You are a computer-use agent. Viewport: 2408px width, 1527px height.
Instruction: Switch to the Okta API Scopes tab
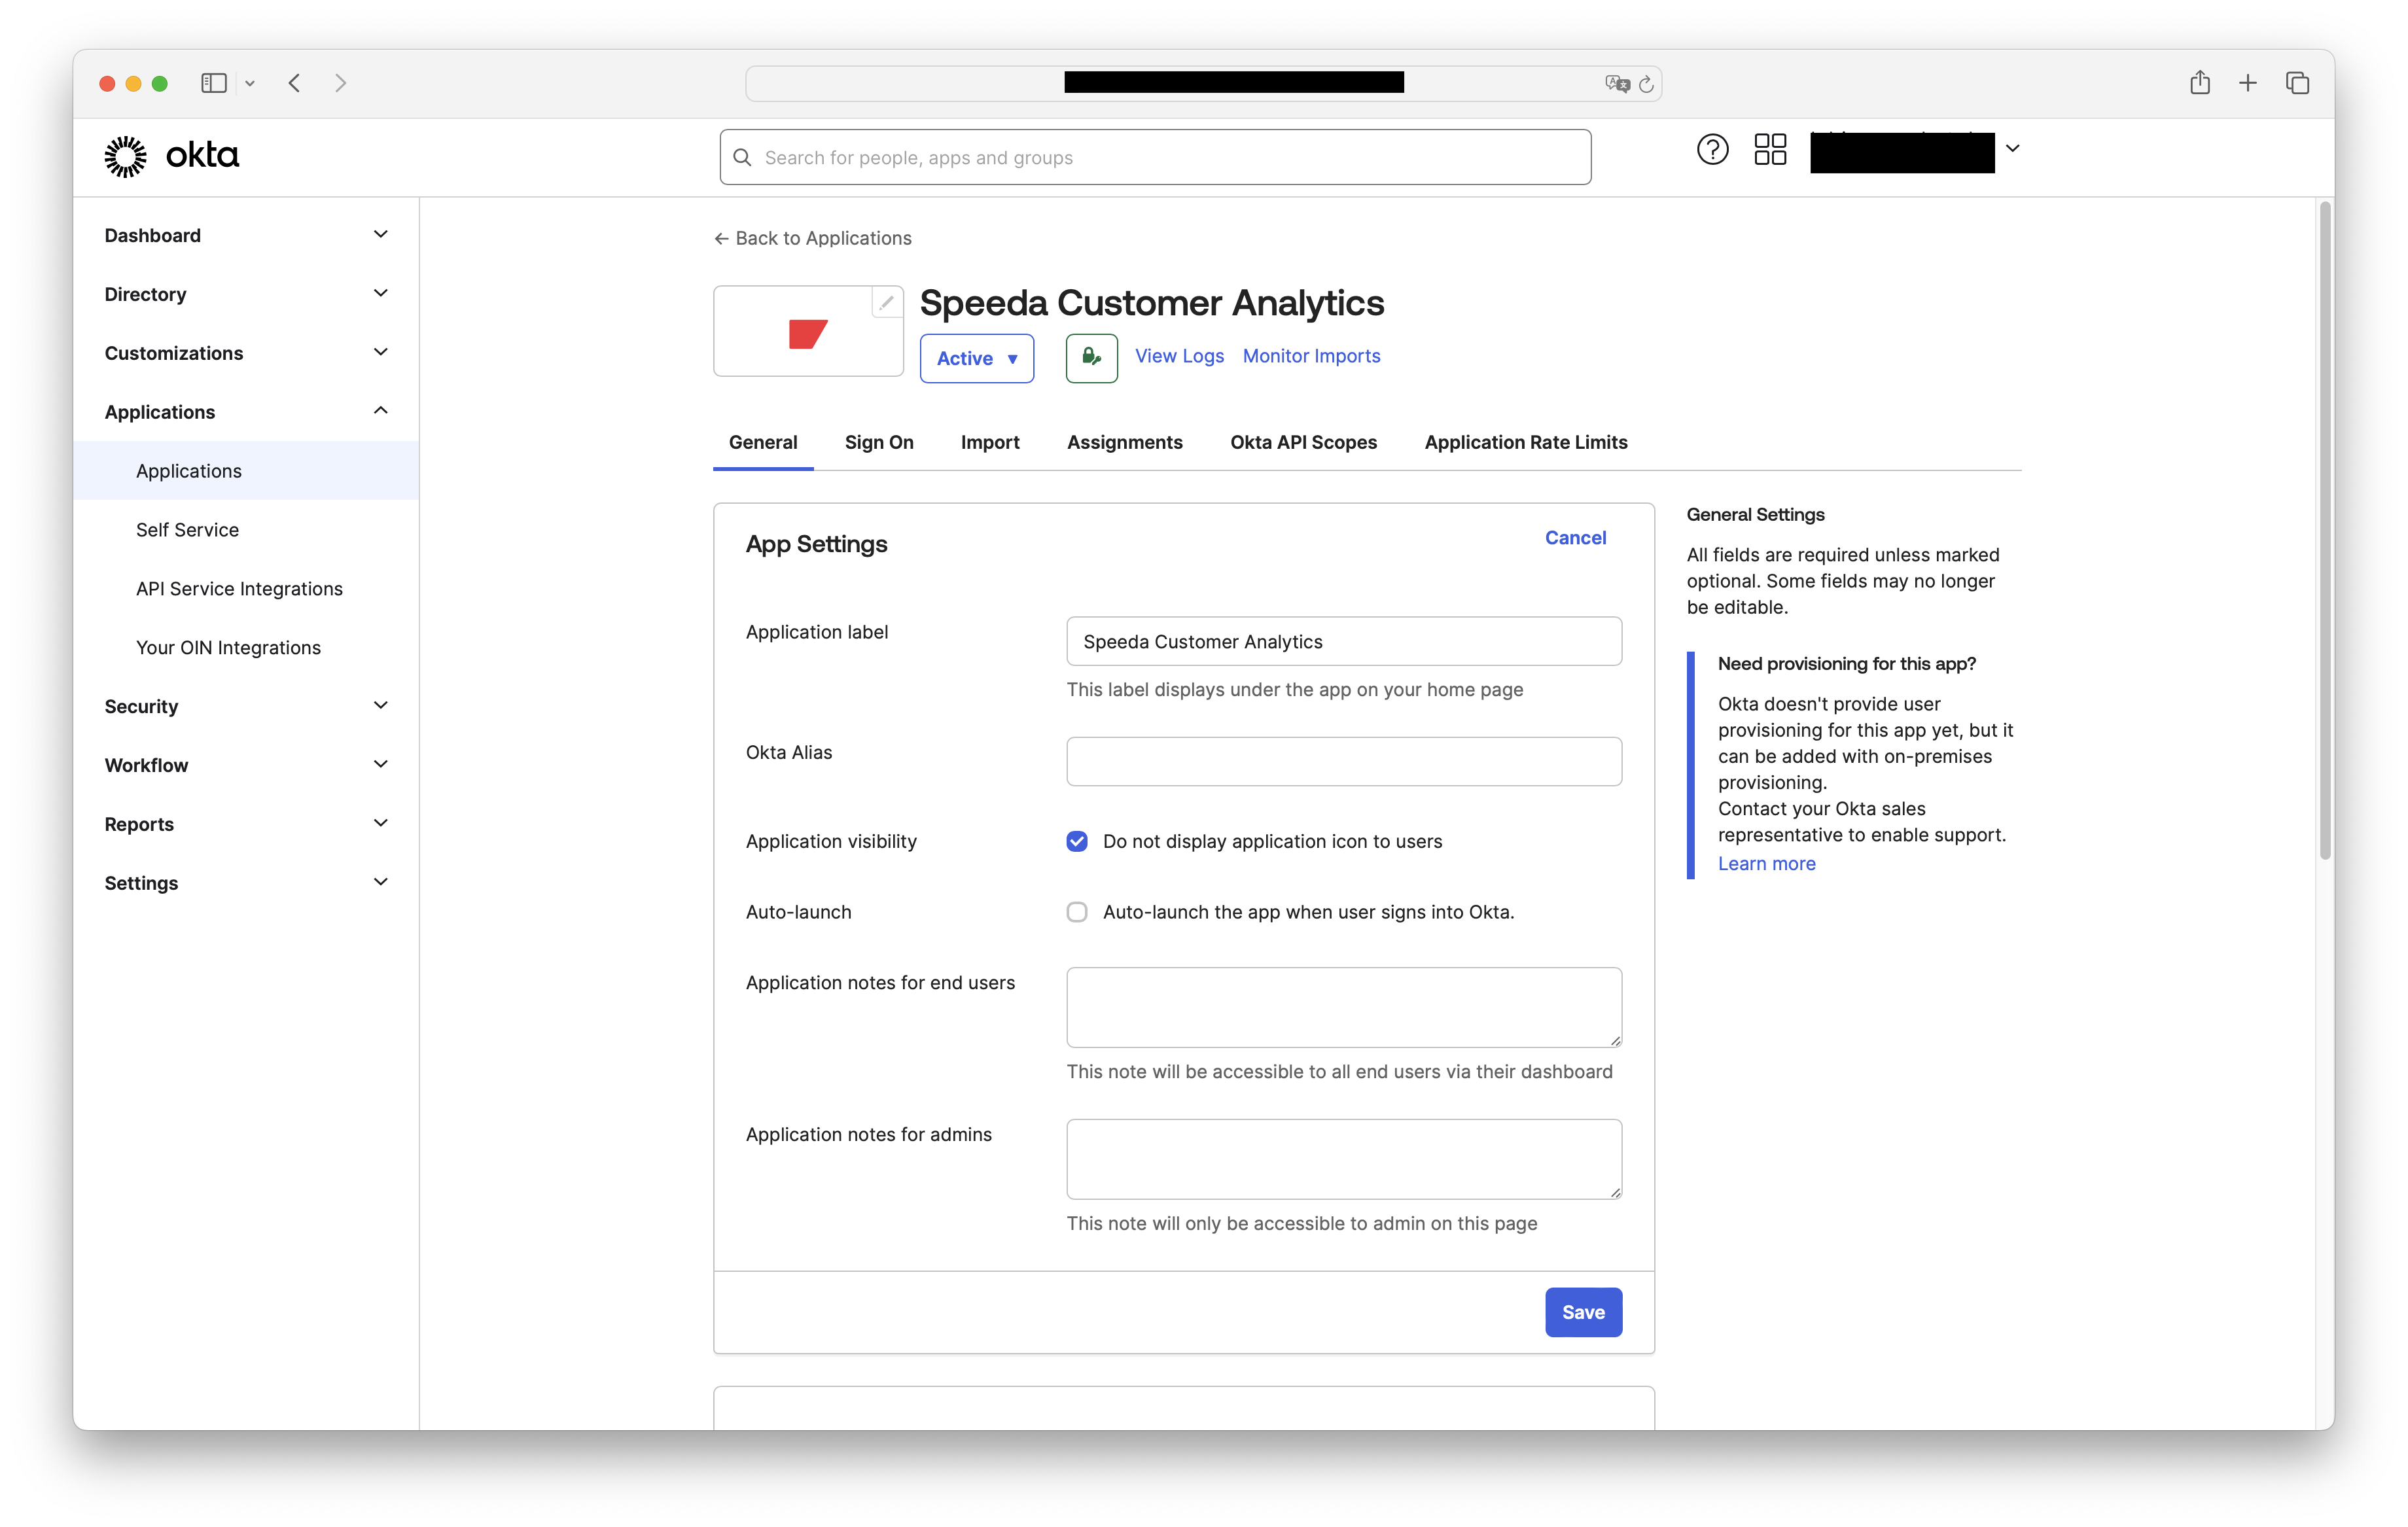(1303, 442)
